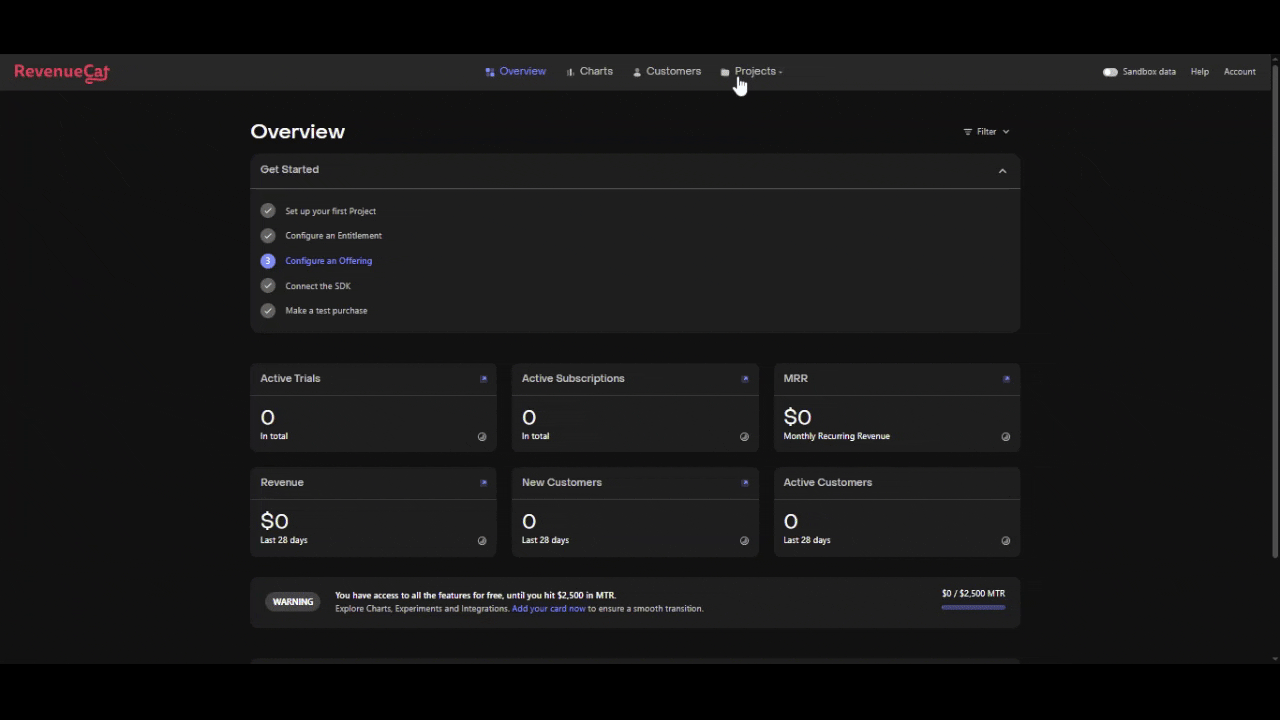Click the Active Trials info icon

point(482,437)
